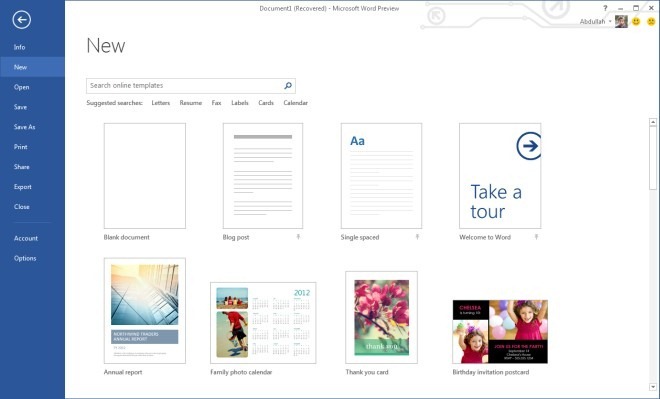Click the scrollbar up arrow

click(x=653, y=122)
